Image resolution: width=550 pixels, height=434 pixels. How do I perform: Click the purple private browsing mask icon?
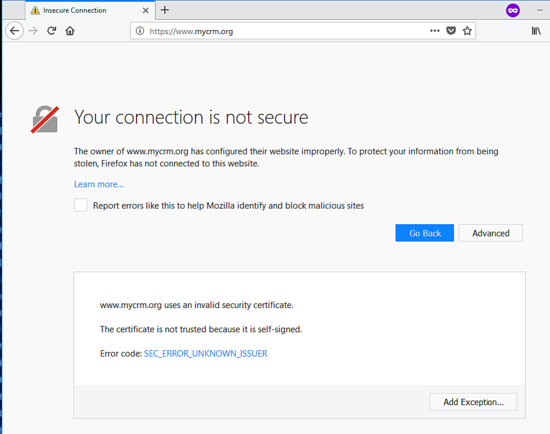(513, 10)
